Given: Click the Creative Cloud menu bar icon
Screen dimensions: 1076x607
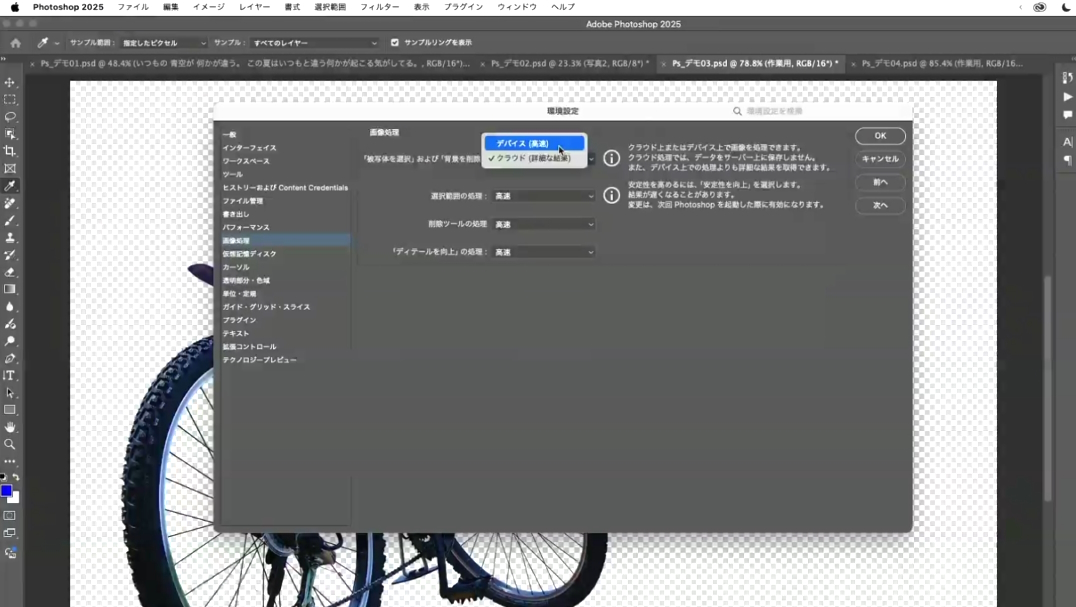Looking at the screenshot, I should pos(1040,7).
